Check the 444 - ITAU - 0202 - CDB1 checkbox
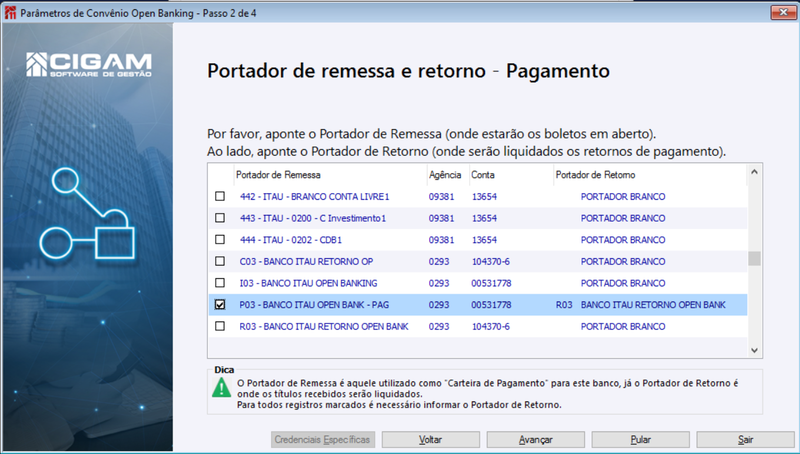 (220, 240)
